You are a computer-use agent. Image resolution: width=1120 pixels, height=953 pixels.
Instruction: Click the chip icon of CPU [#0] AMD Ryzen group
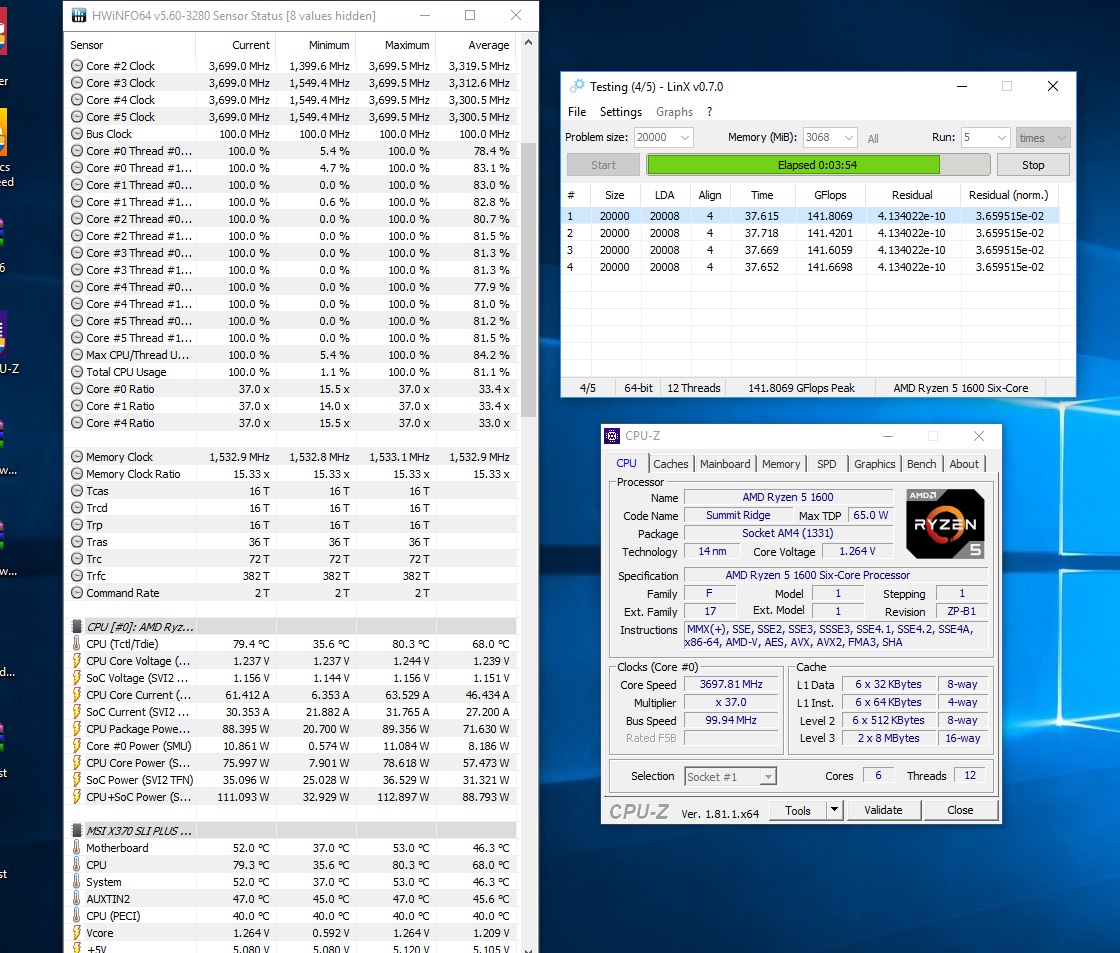pos(76,627)
